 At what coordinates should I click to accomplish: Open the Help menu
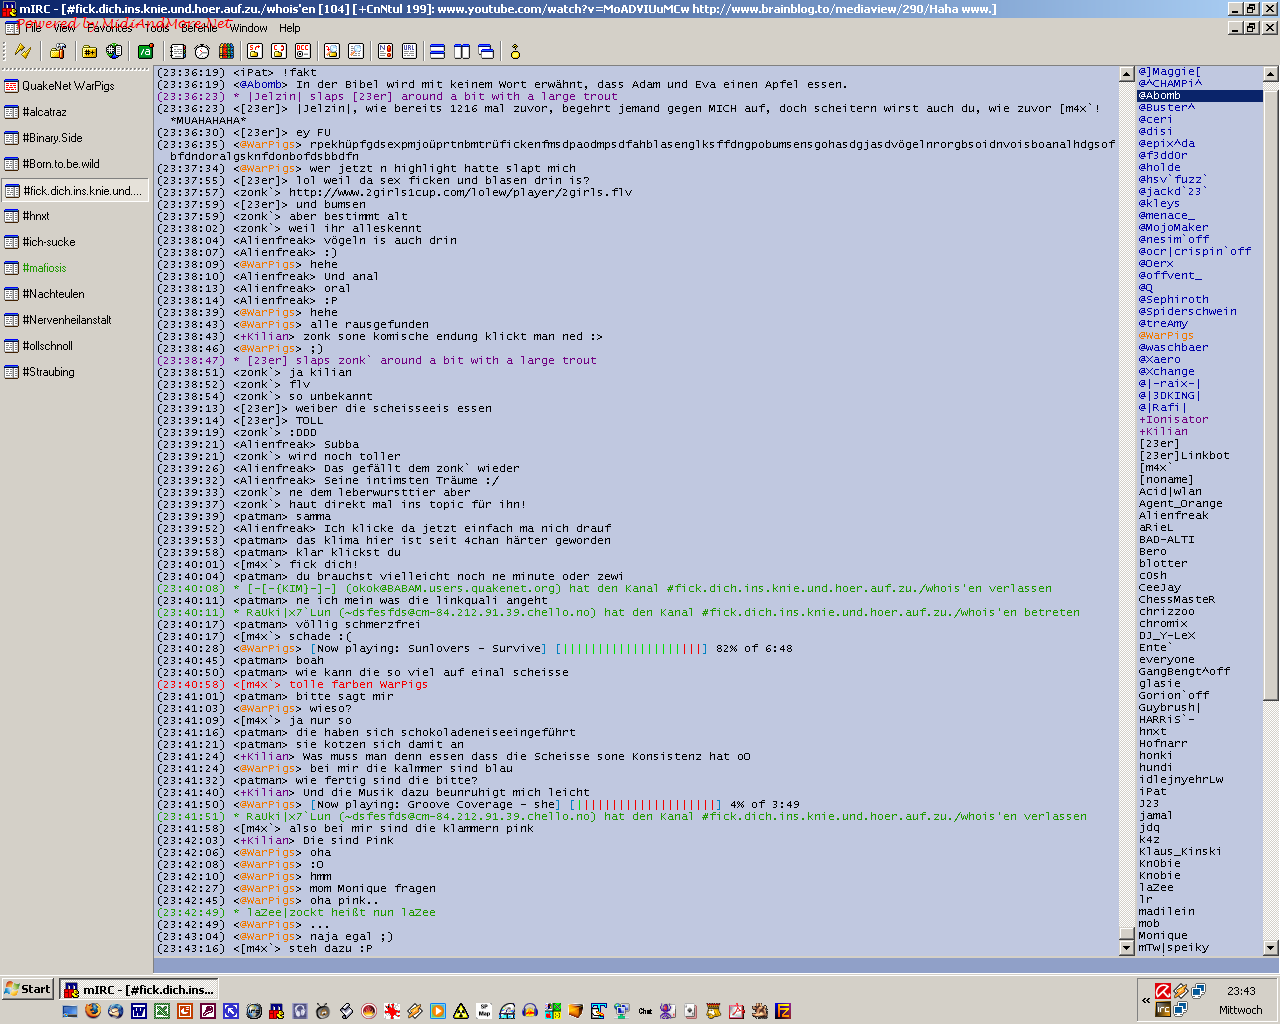pyautogui.click(x=290, y=28)
